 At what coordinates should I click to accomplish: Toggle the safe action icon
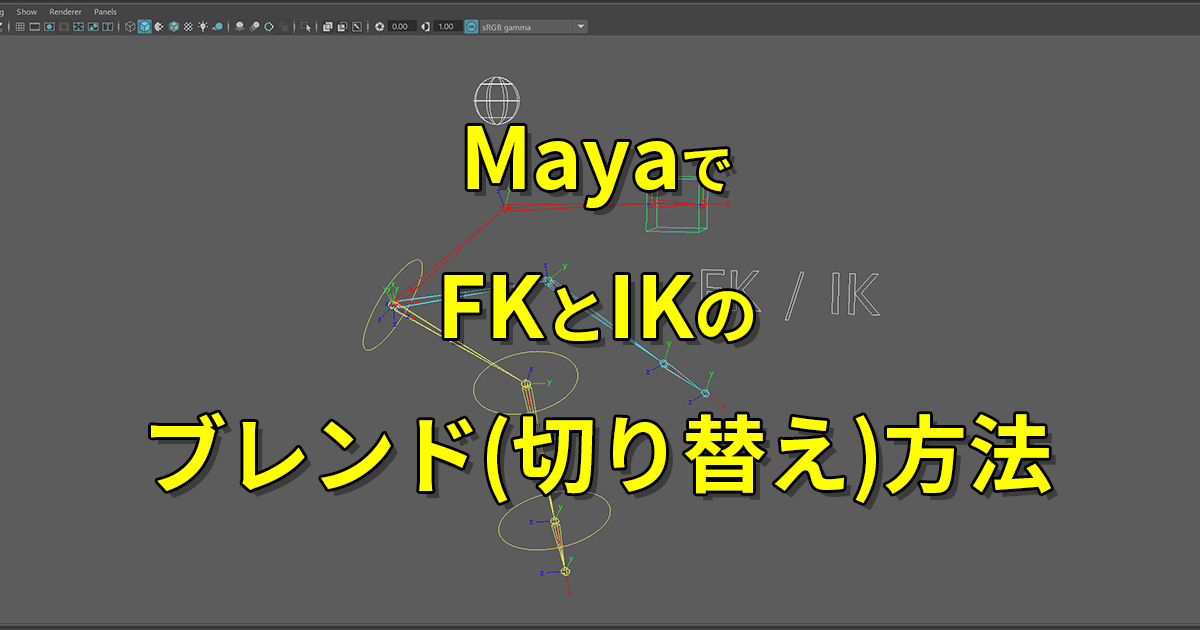(x=93, y=26)
